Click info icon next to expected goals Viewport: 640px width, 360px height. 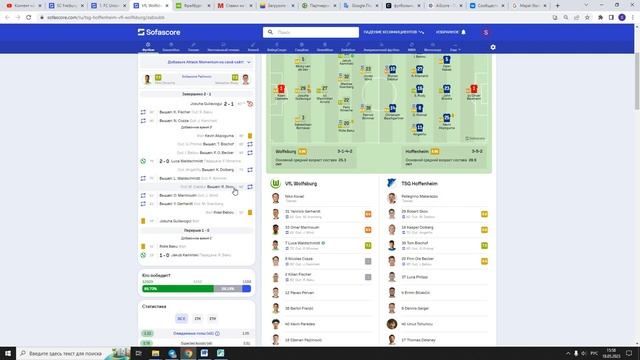click(217, 333)
